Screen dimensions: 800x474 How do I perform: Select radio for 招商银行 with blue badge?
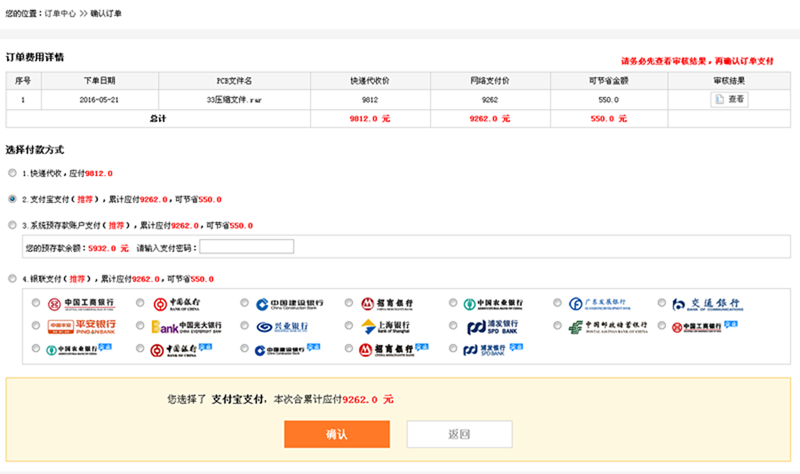[x=349, y=348]
